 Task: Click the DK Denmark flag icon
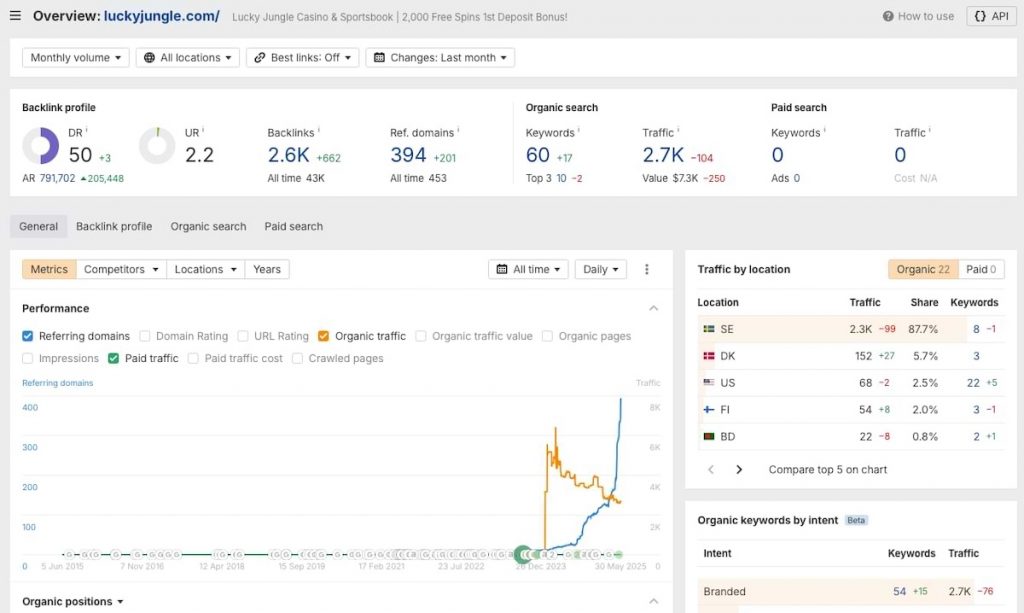click(709, 356)
